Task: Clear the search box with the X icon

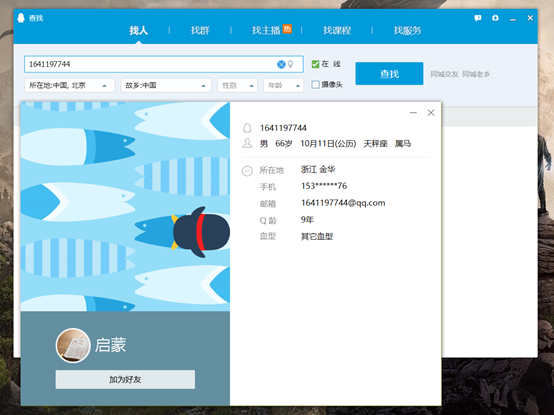Action: tap(281, 64)
